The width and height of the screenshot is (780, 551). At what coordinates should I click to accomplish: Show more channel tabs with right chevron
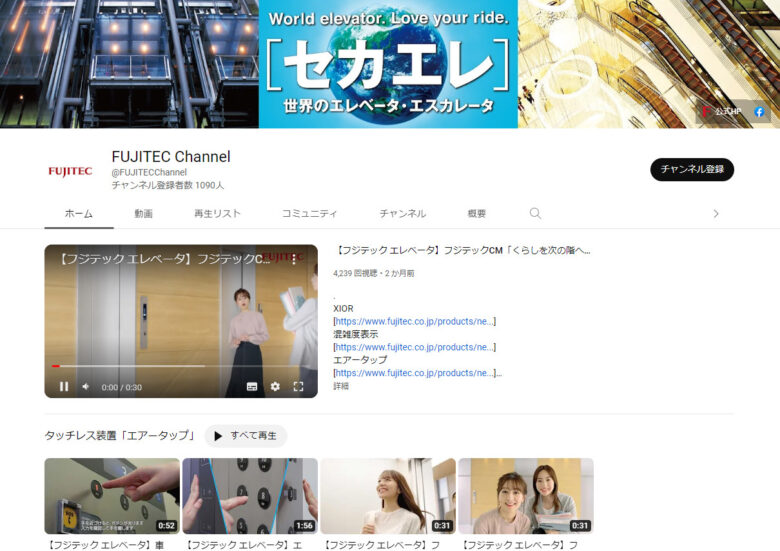click(x=716, y=214)
